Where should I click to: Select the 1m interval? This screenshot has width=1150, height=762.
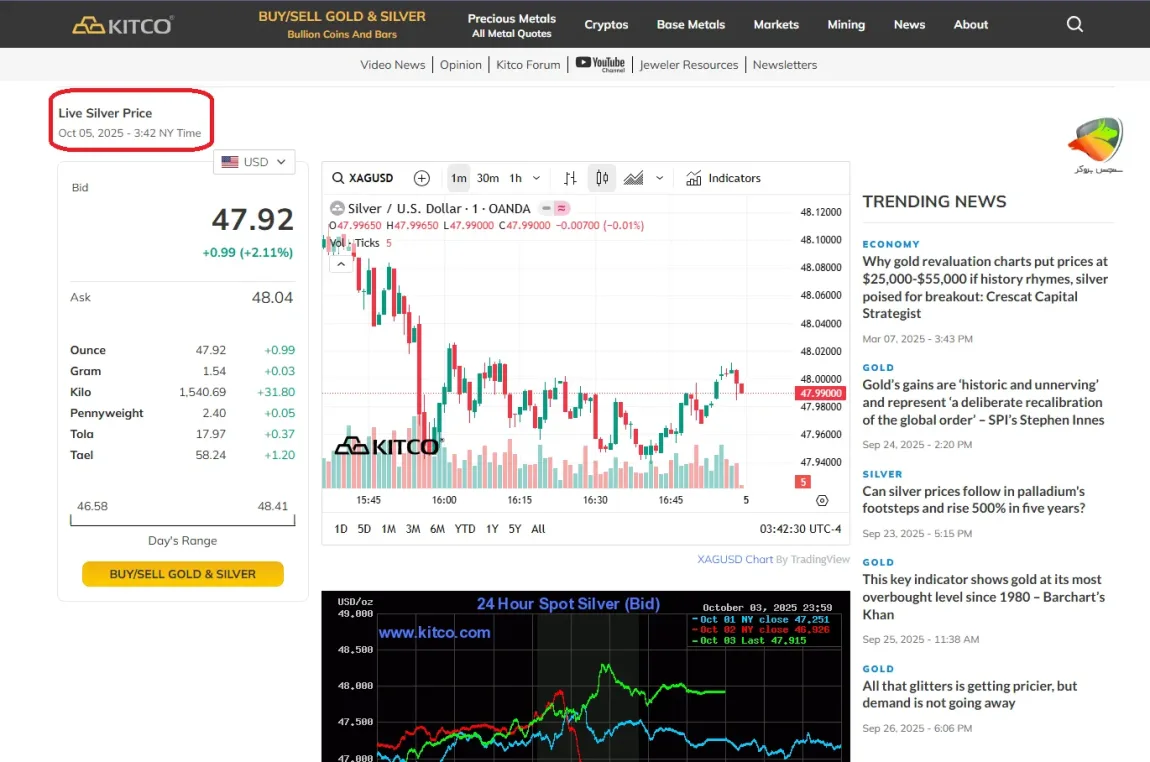pyautogui.click(x=458, y=178)
